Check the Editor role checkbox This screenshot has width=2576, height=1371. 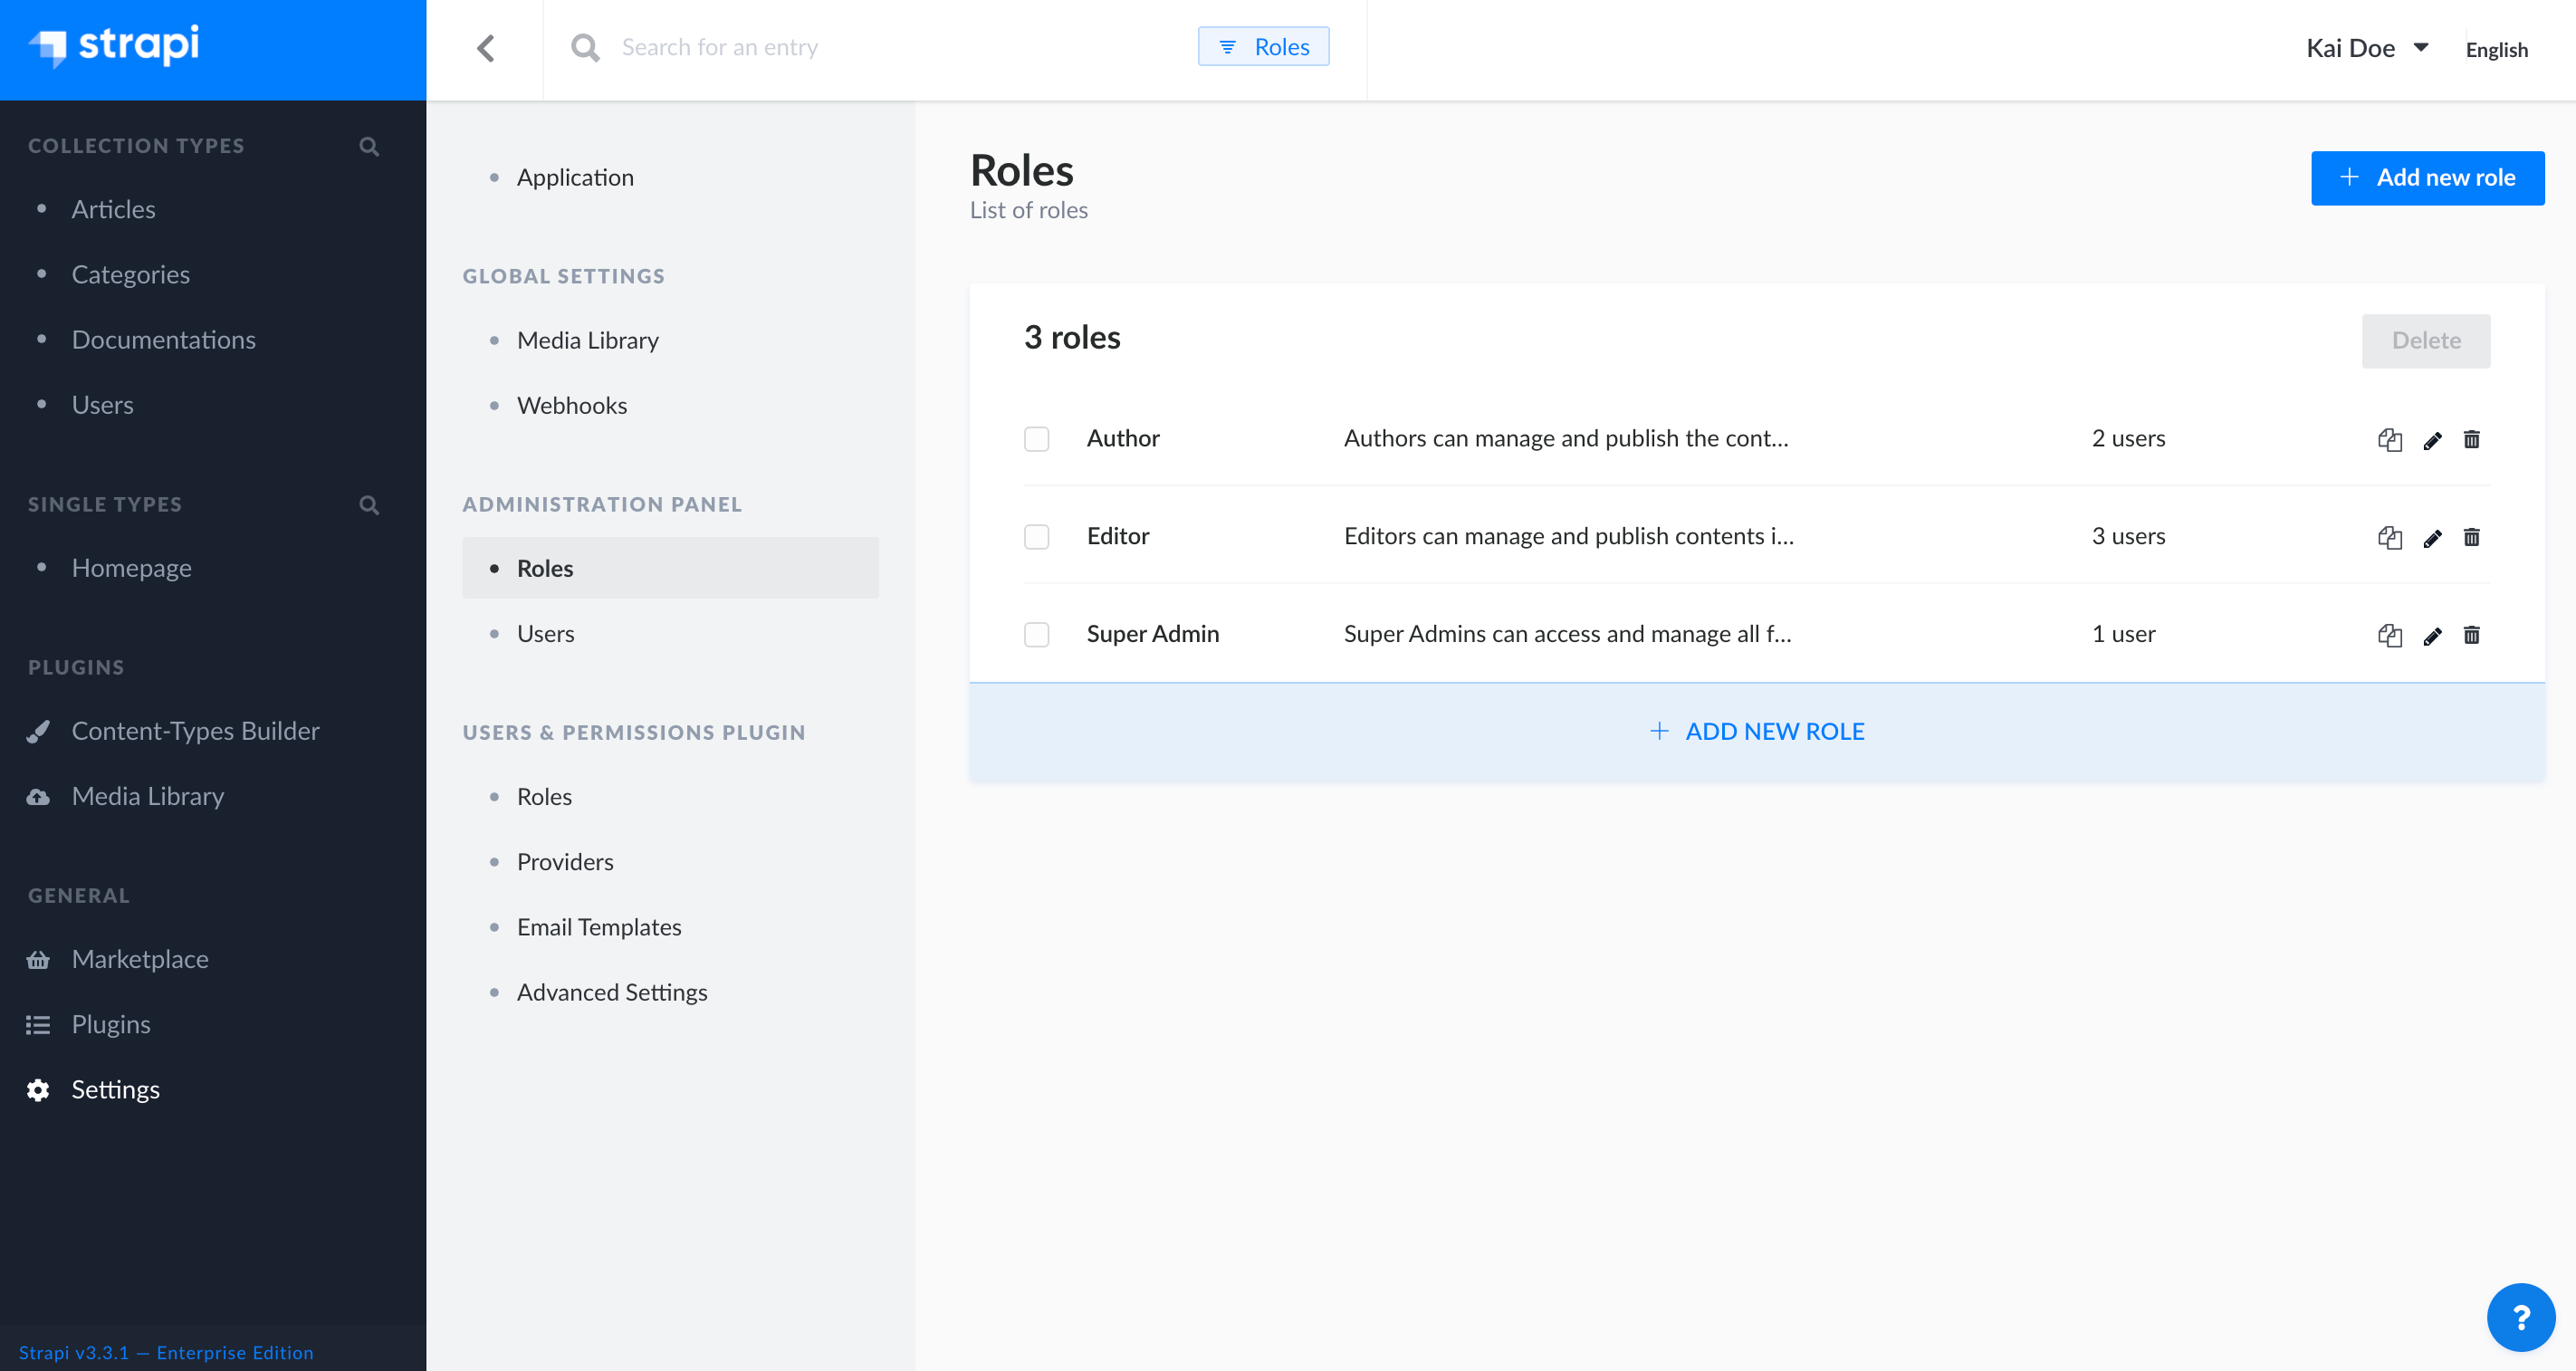(1036, 536)
